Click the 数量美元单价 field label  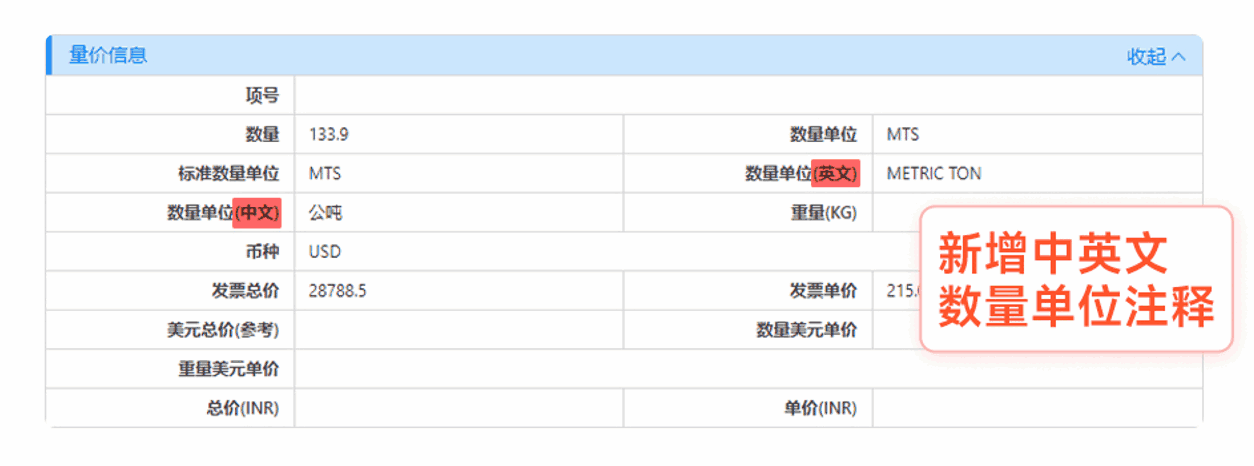(807, 330)
